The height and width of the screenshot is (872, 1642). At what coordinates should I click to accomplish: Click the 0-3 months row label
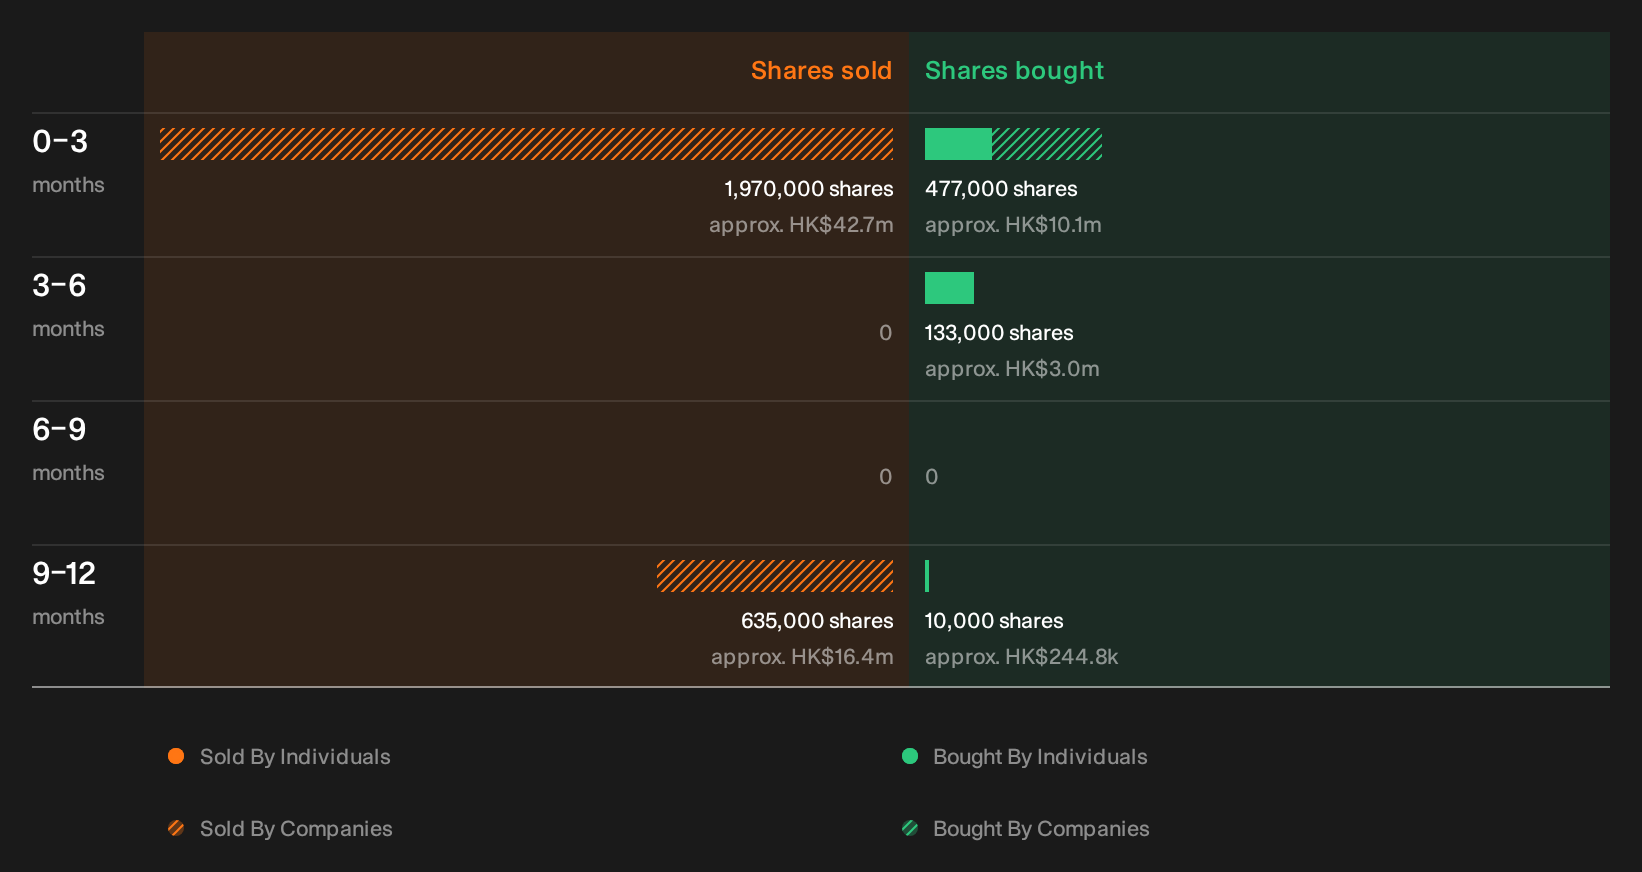(68, 161)
